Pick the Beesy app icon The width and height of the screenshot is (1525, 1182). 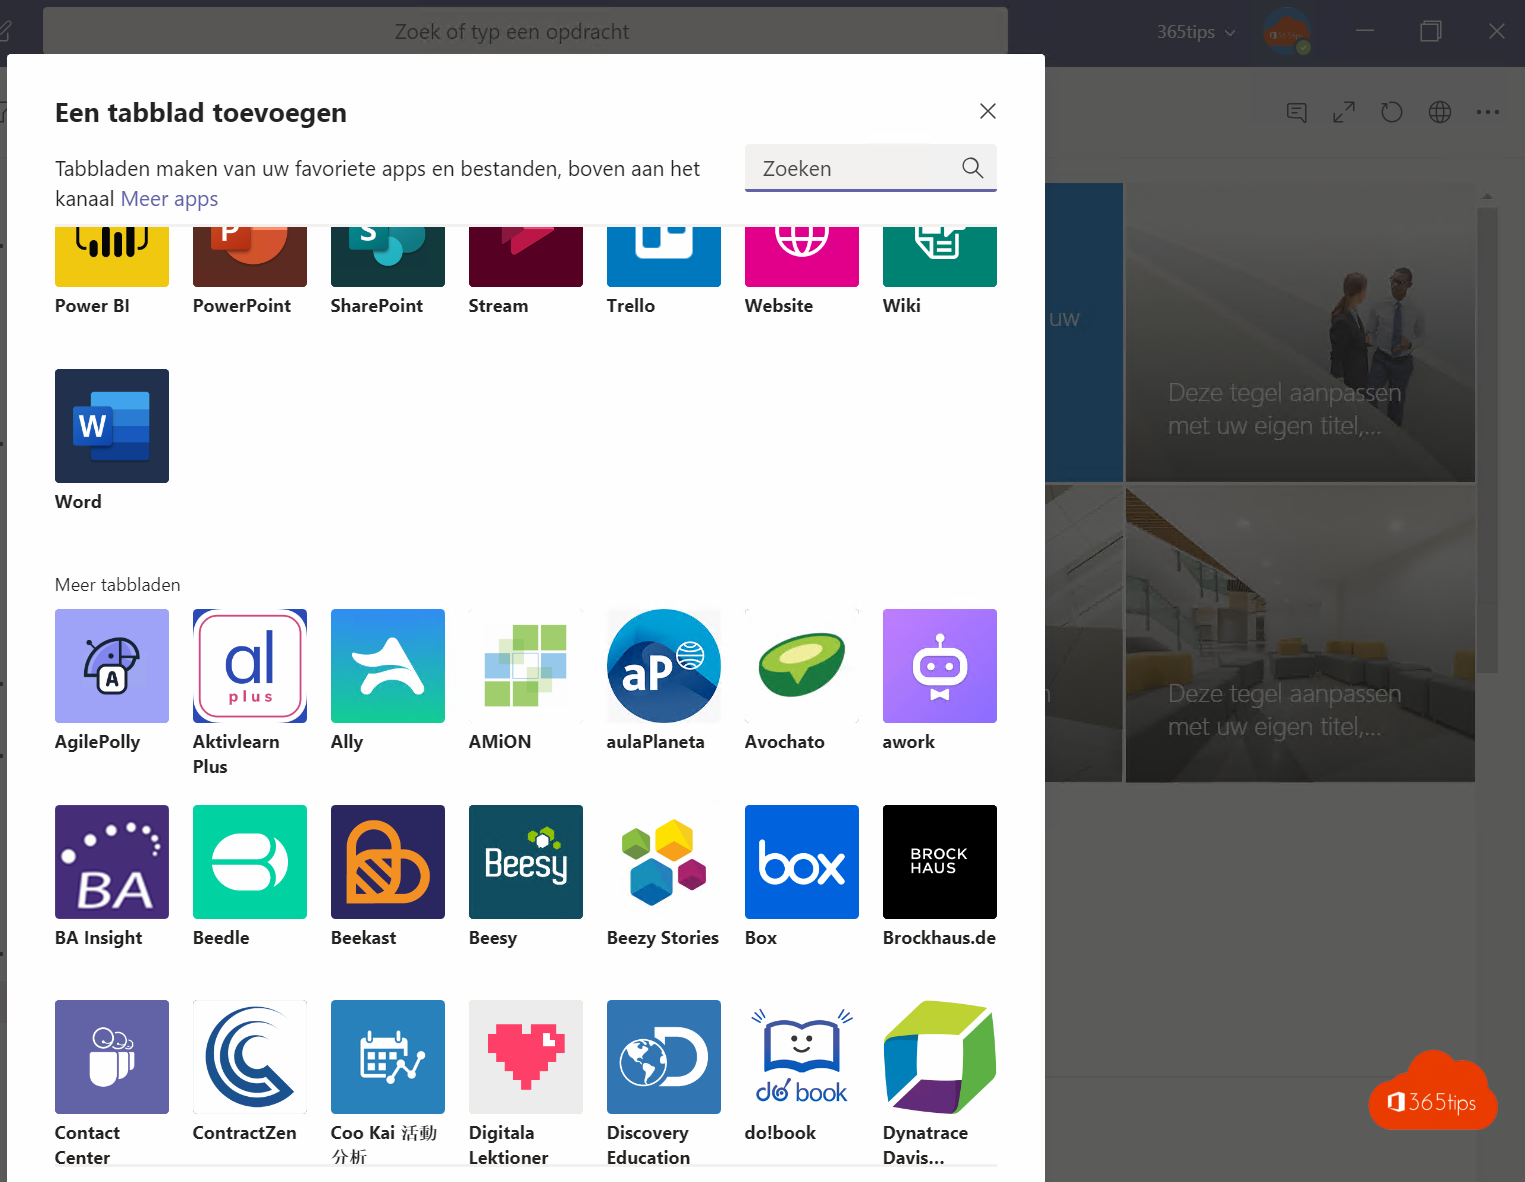point(526,862)
